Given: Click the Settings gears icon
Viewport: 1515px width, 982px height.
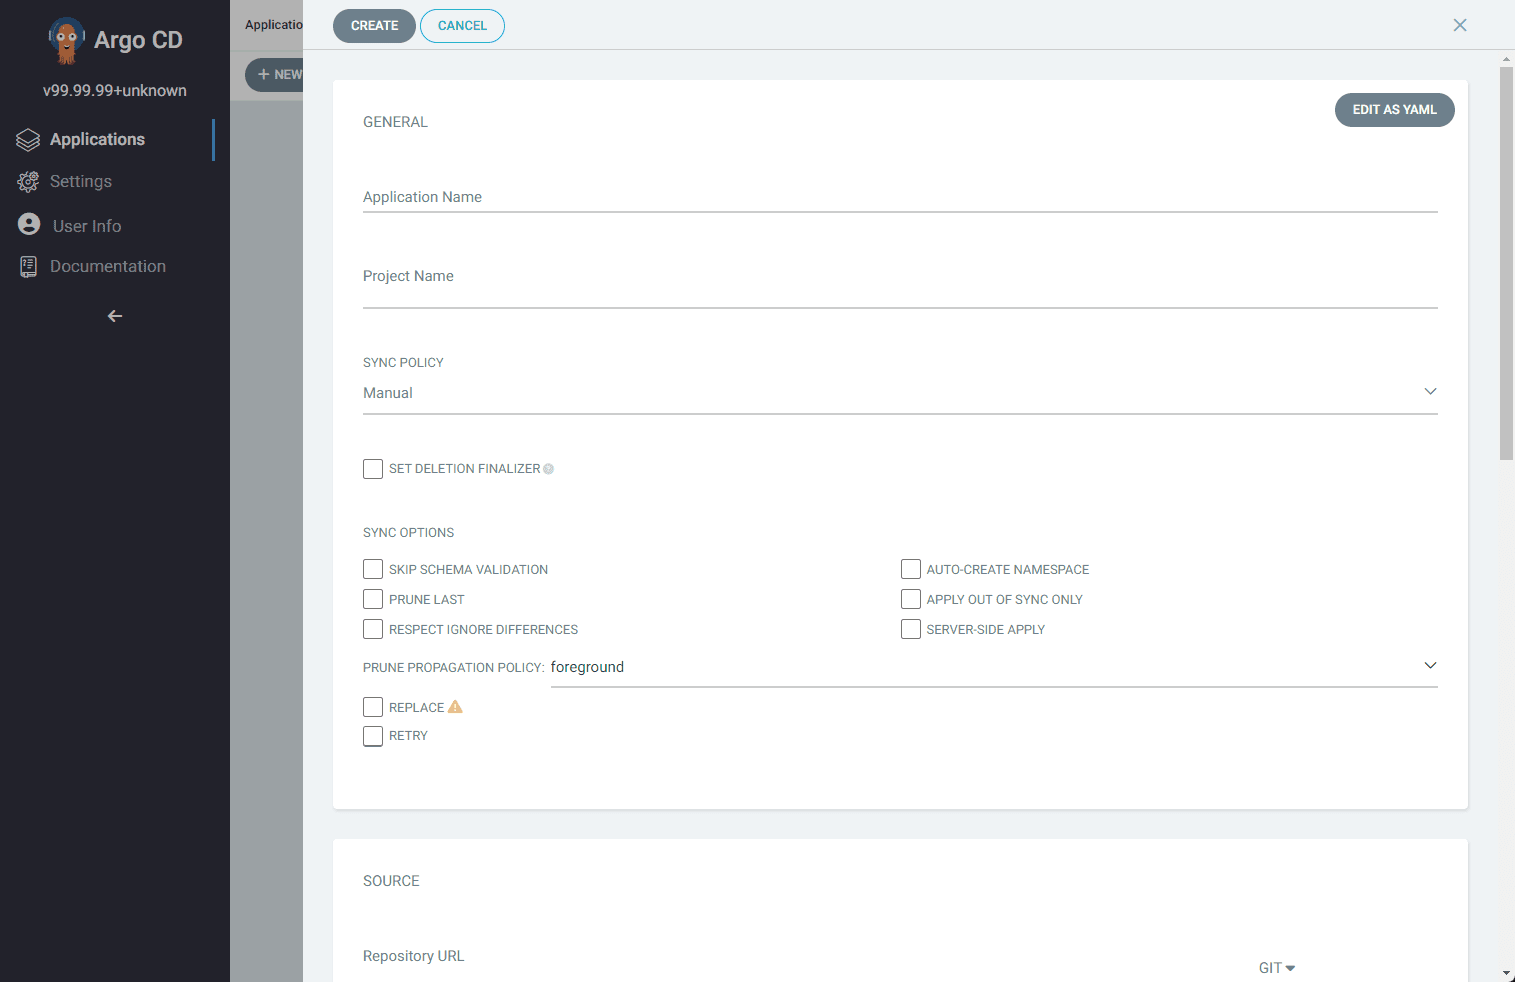Looking at the screenshot, I should tap(28, 182).
